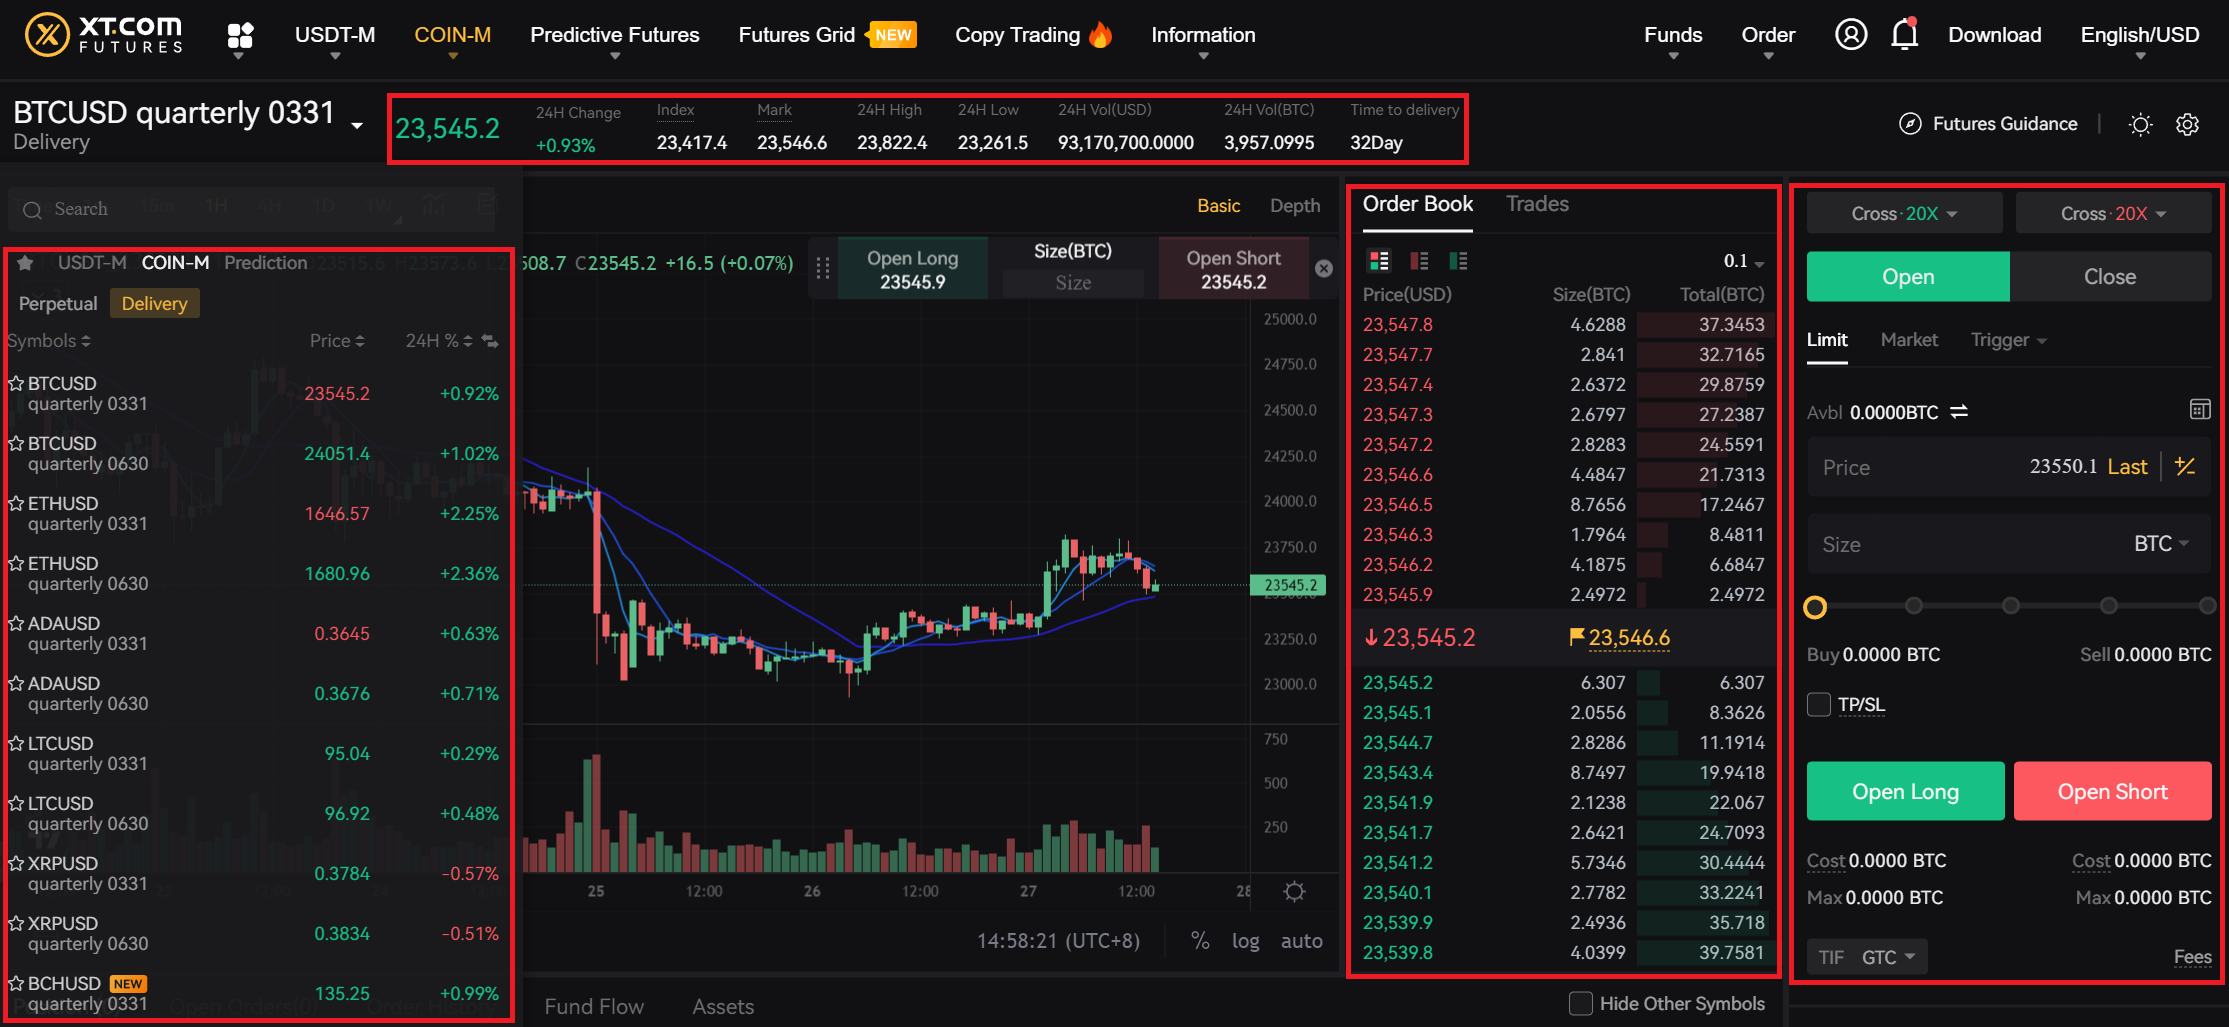
Task: Open the apps grid menu icon
Action: coord(240,36)
